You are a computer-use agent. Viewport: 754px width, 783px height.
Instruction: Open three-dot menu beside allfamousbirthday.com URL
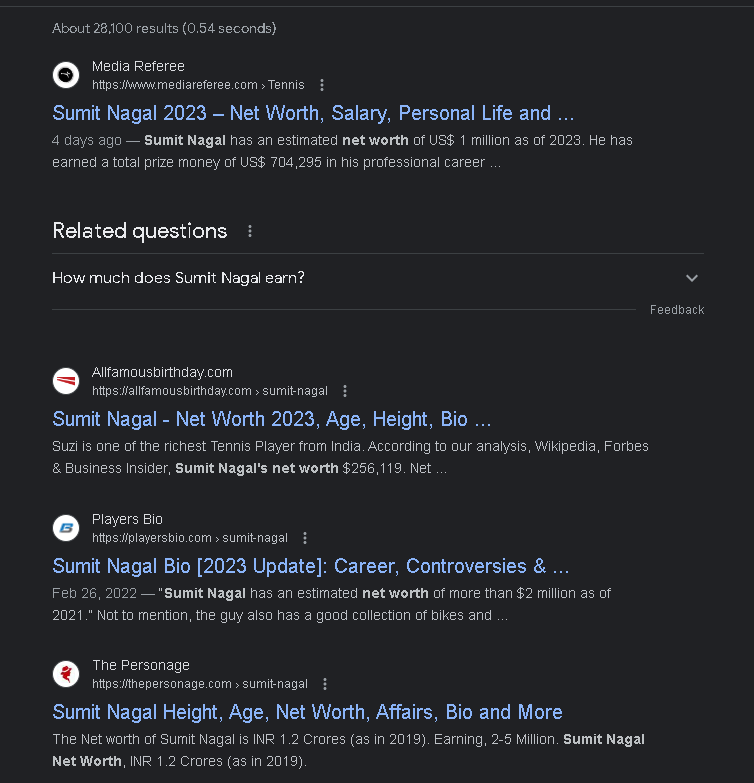345,391
